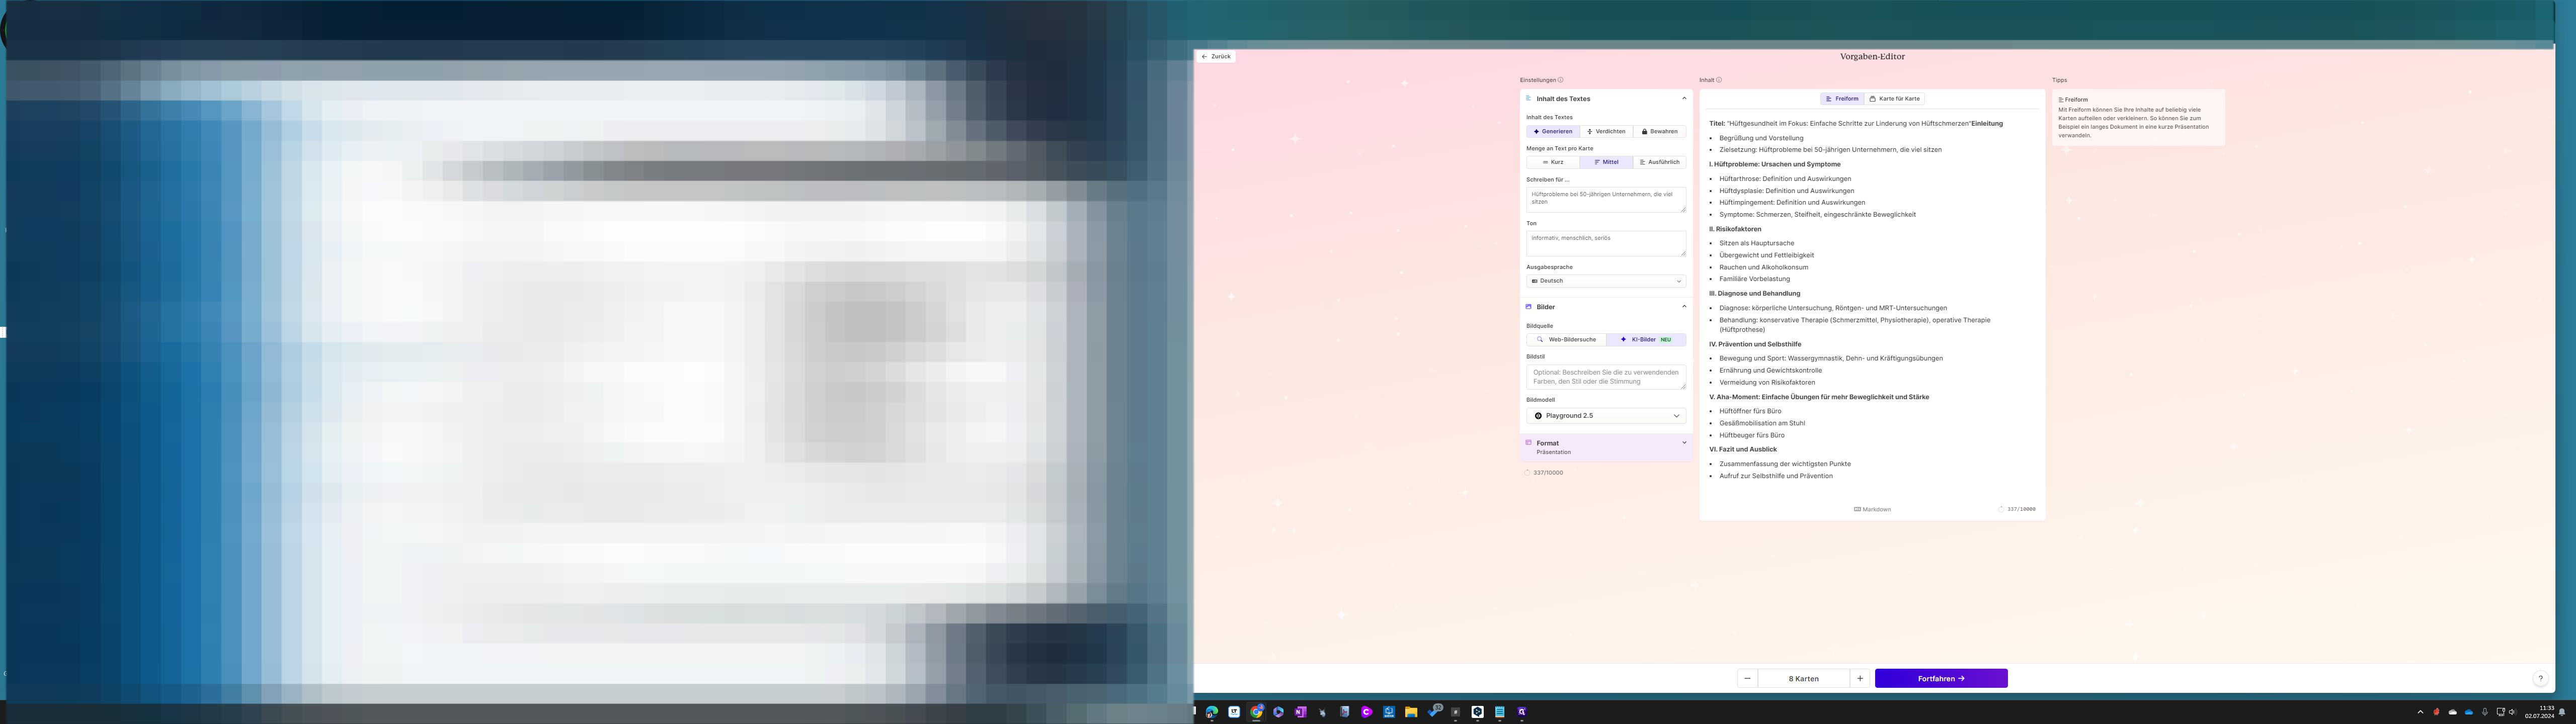Click the help question mark icon
The width and height of the screenshot is (2576, 724).
(x=2540, y=678)
